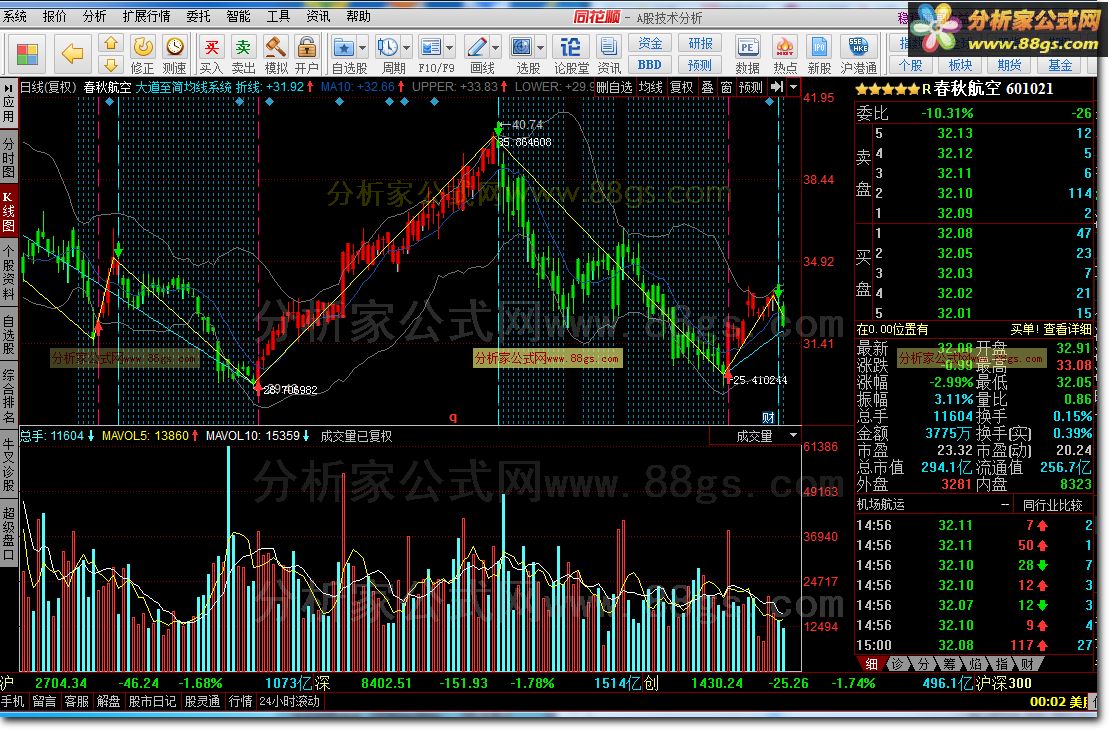Open the 新股 IPO icon
The height and width of the screenshot is (730, 1110).
819,55
